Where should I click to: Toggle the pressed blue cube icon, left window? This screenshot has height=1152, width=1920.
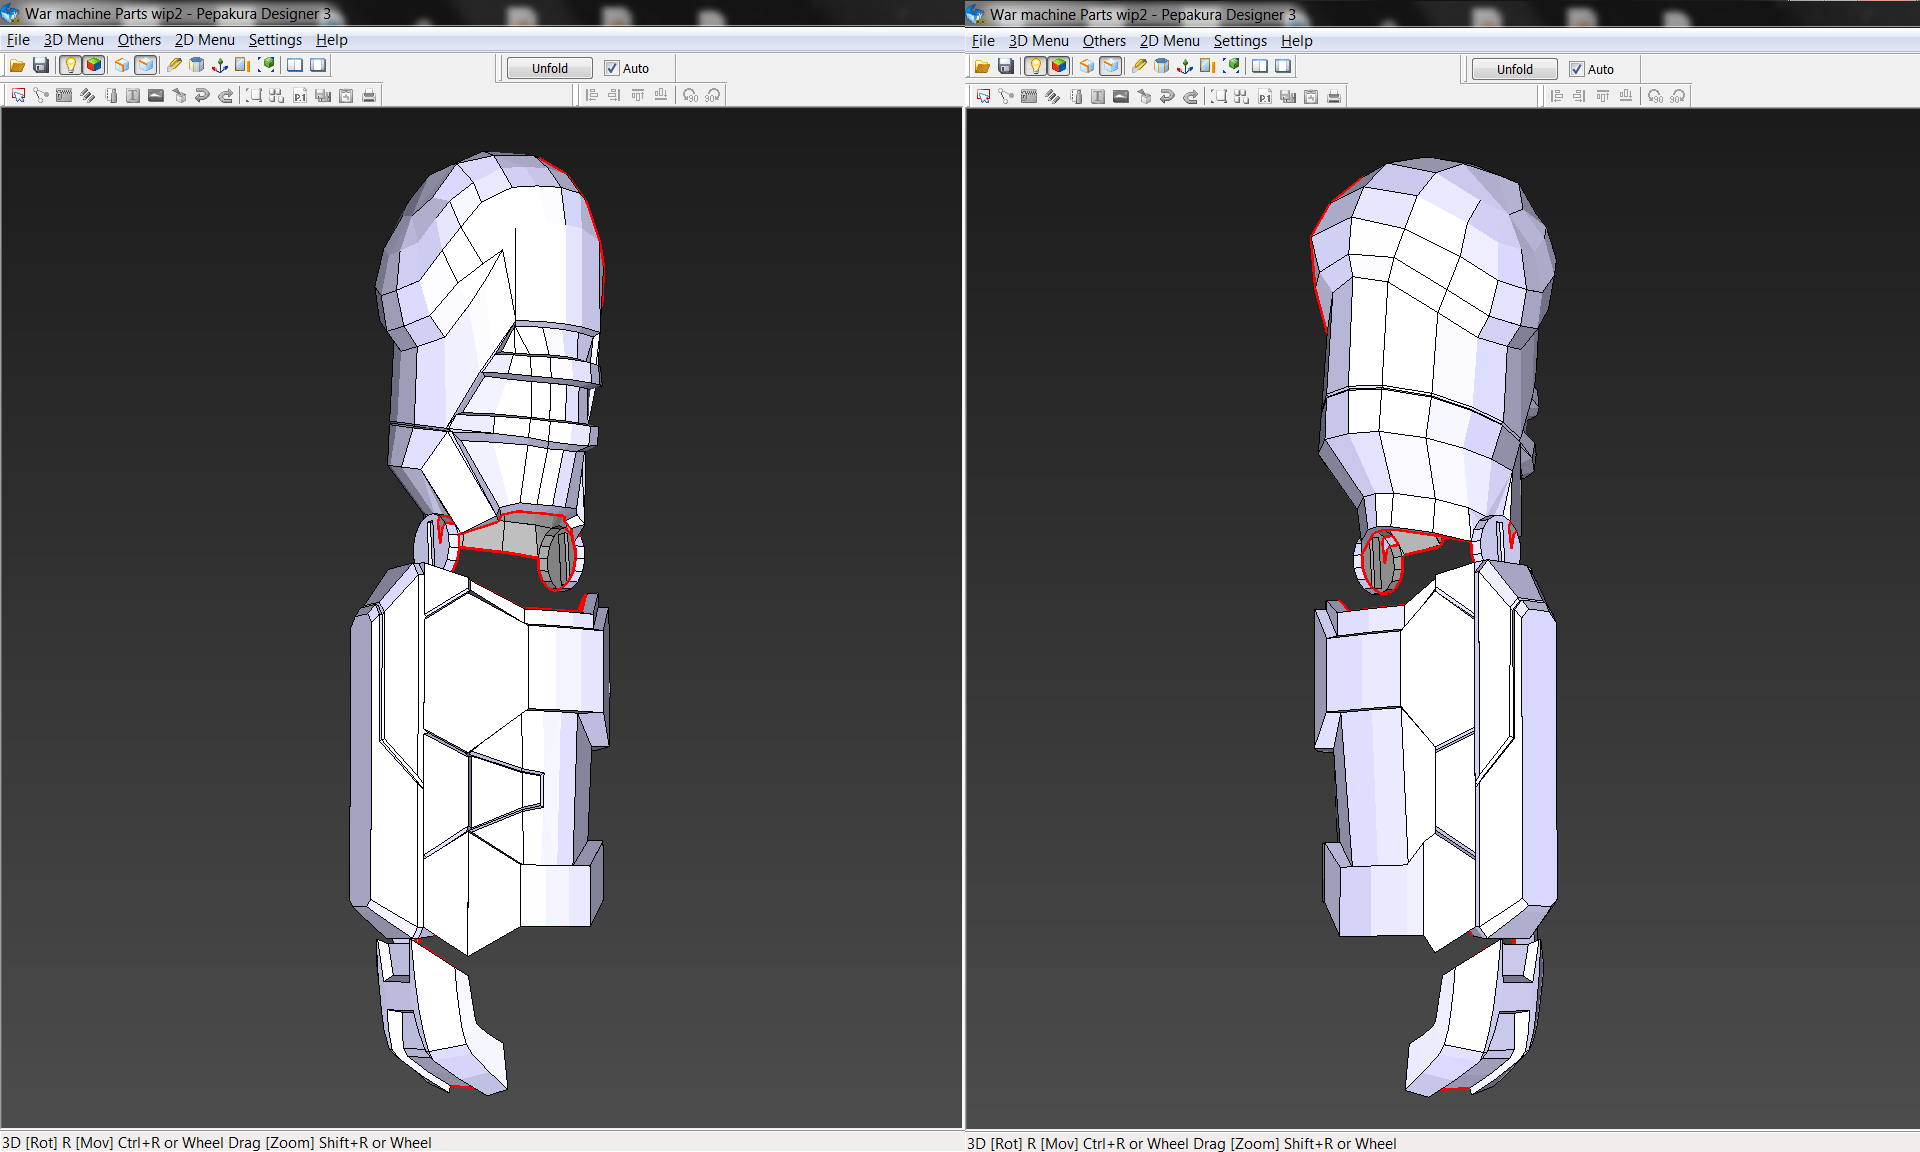146,65
